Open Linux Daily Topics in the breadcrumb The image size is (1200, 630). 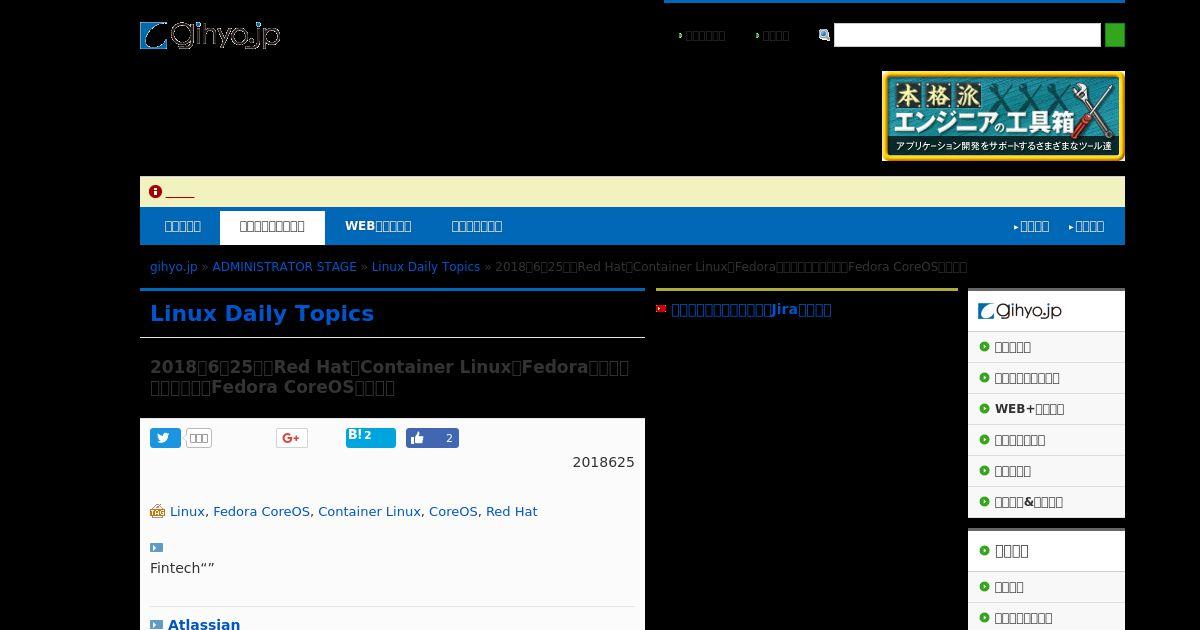click(x=426, y=267)
